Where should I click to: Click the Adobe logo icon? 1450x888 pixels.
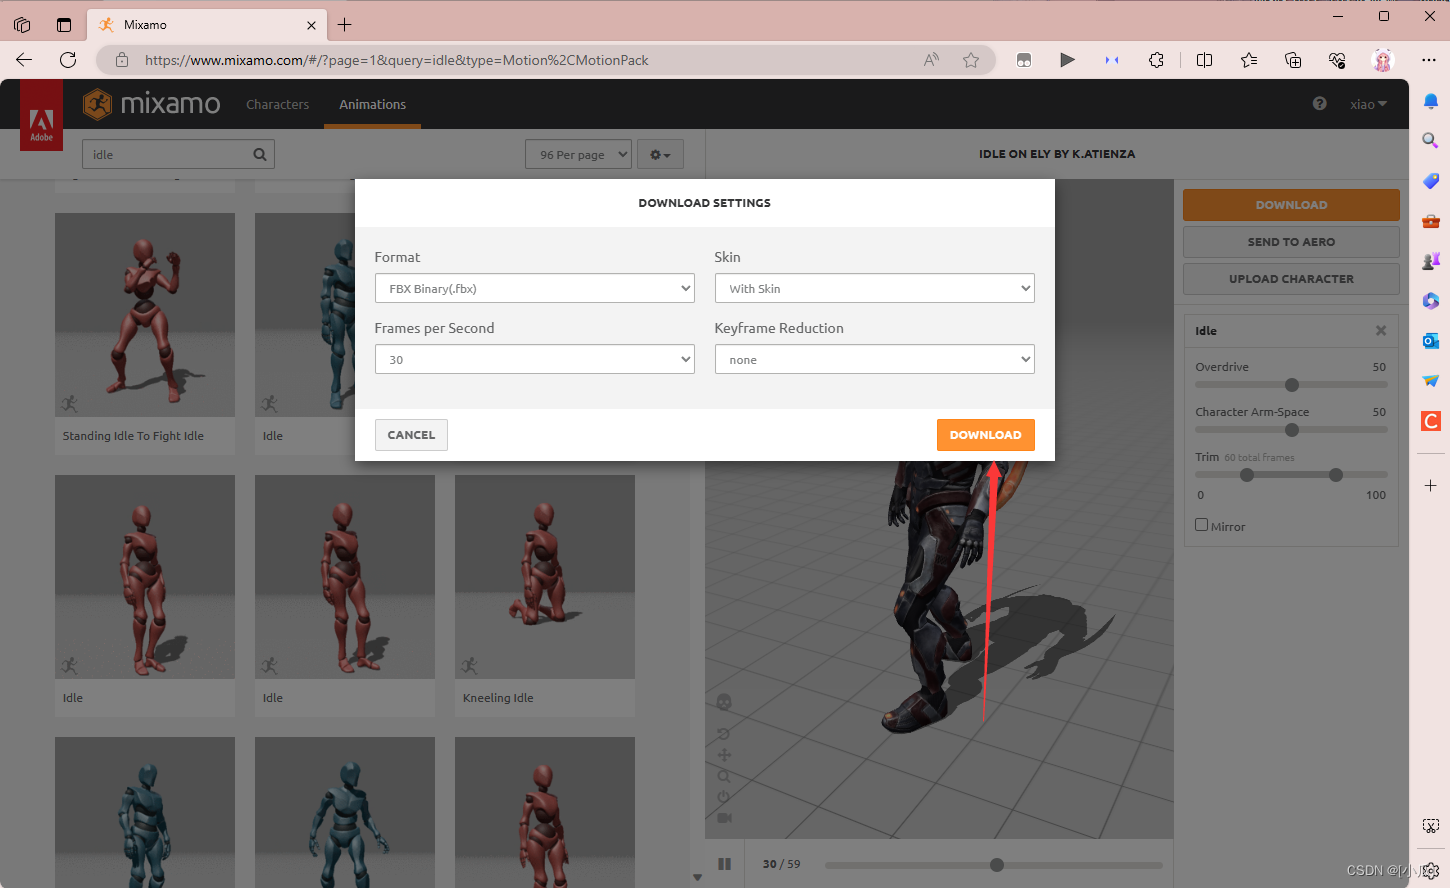point(41,116)
